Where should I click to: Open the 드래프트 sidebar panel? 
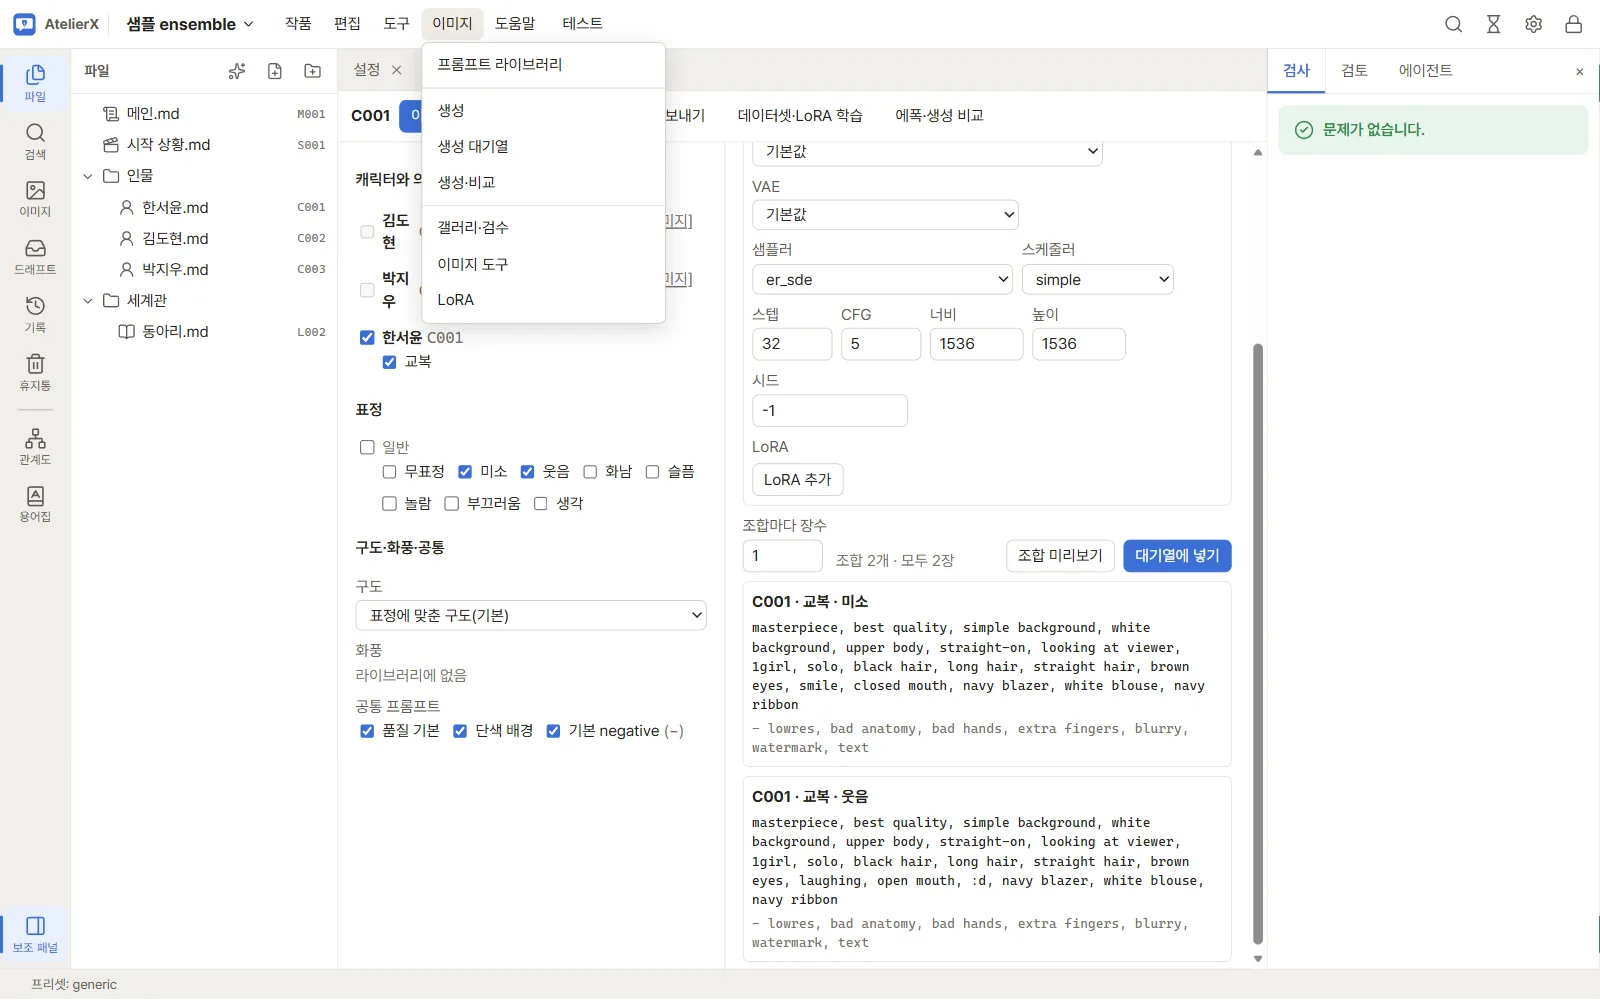coord(35,257)
